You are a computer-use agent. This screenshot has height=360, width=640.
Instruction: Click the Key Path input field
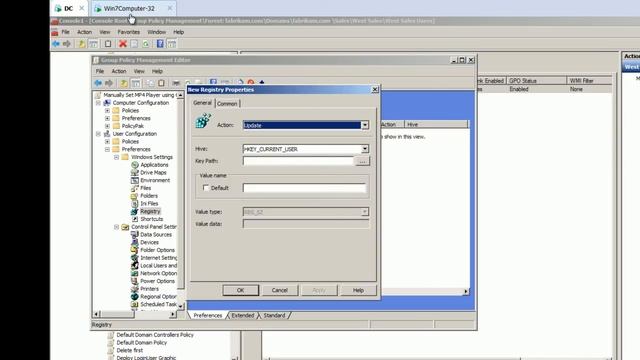(x=298, y=161)
